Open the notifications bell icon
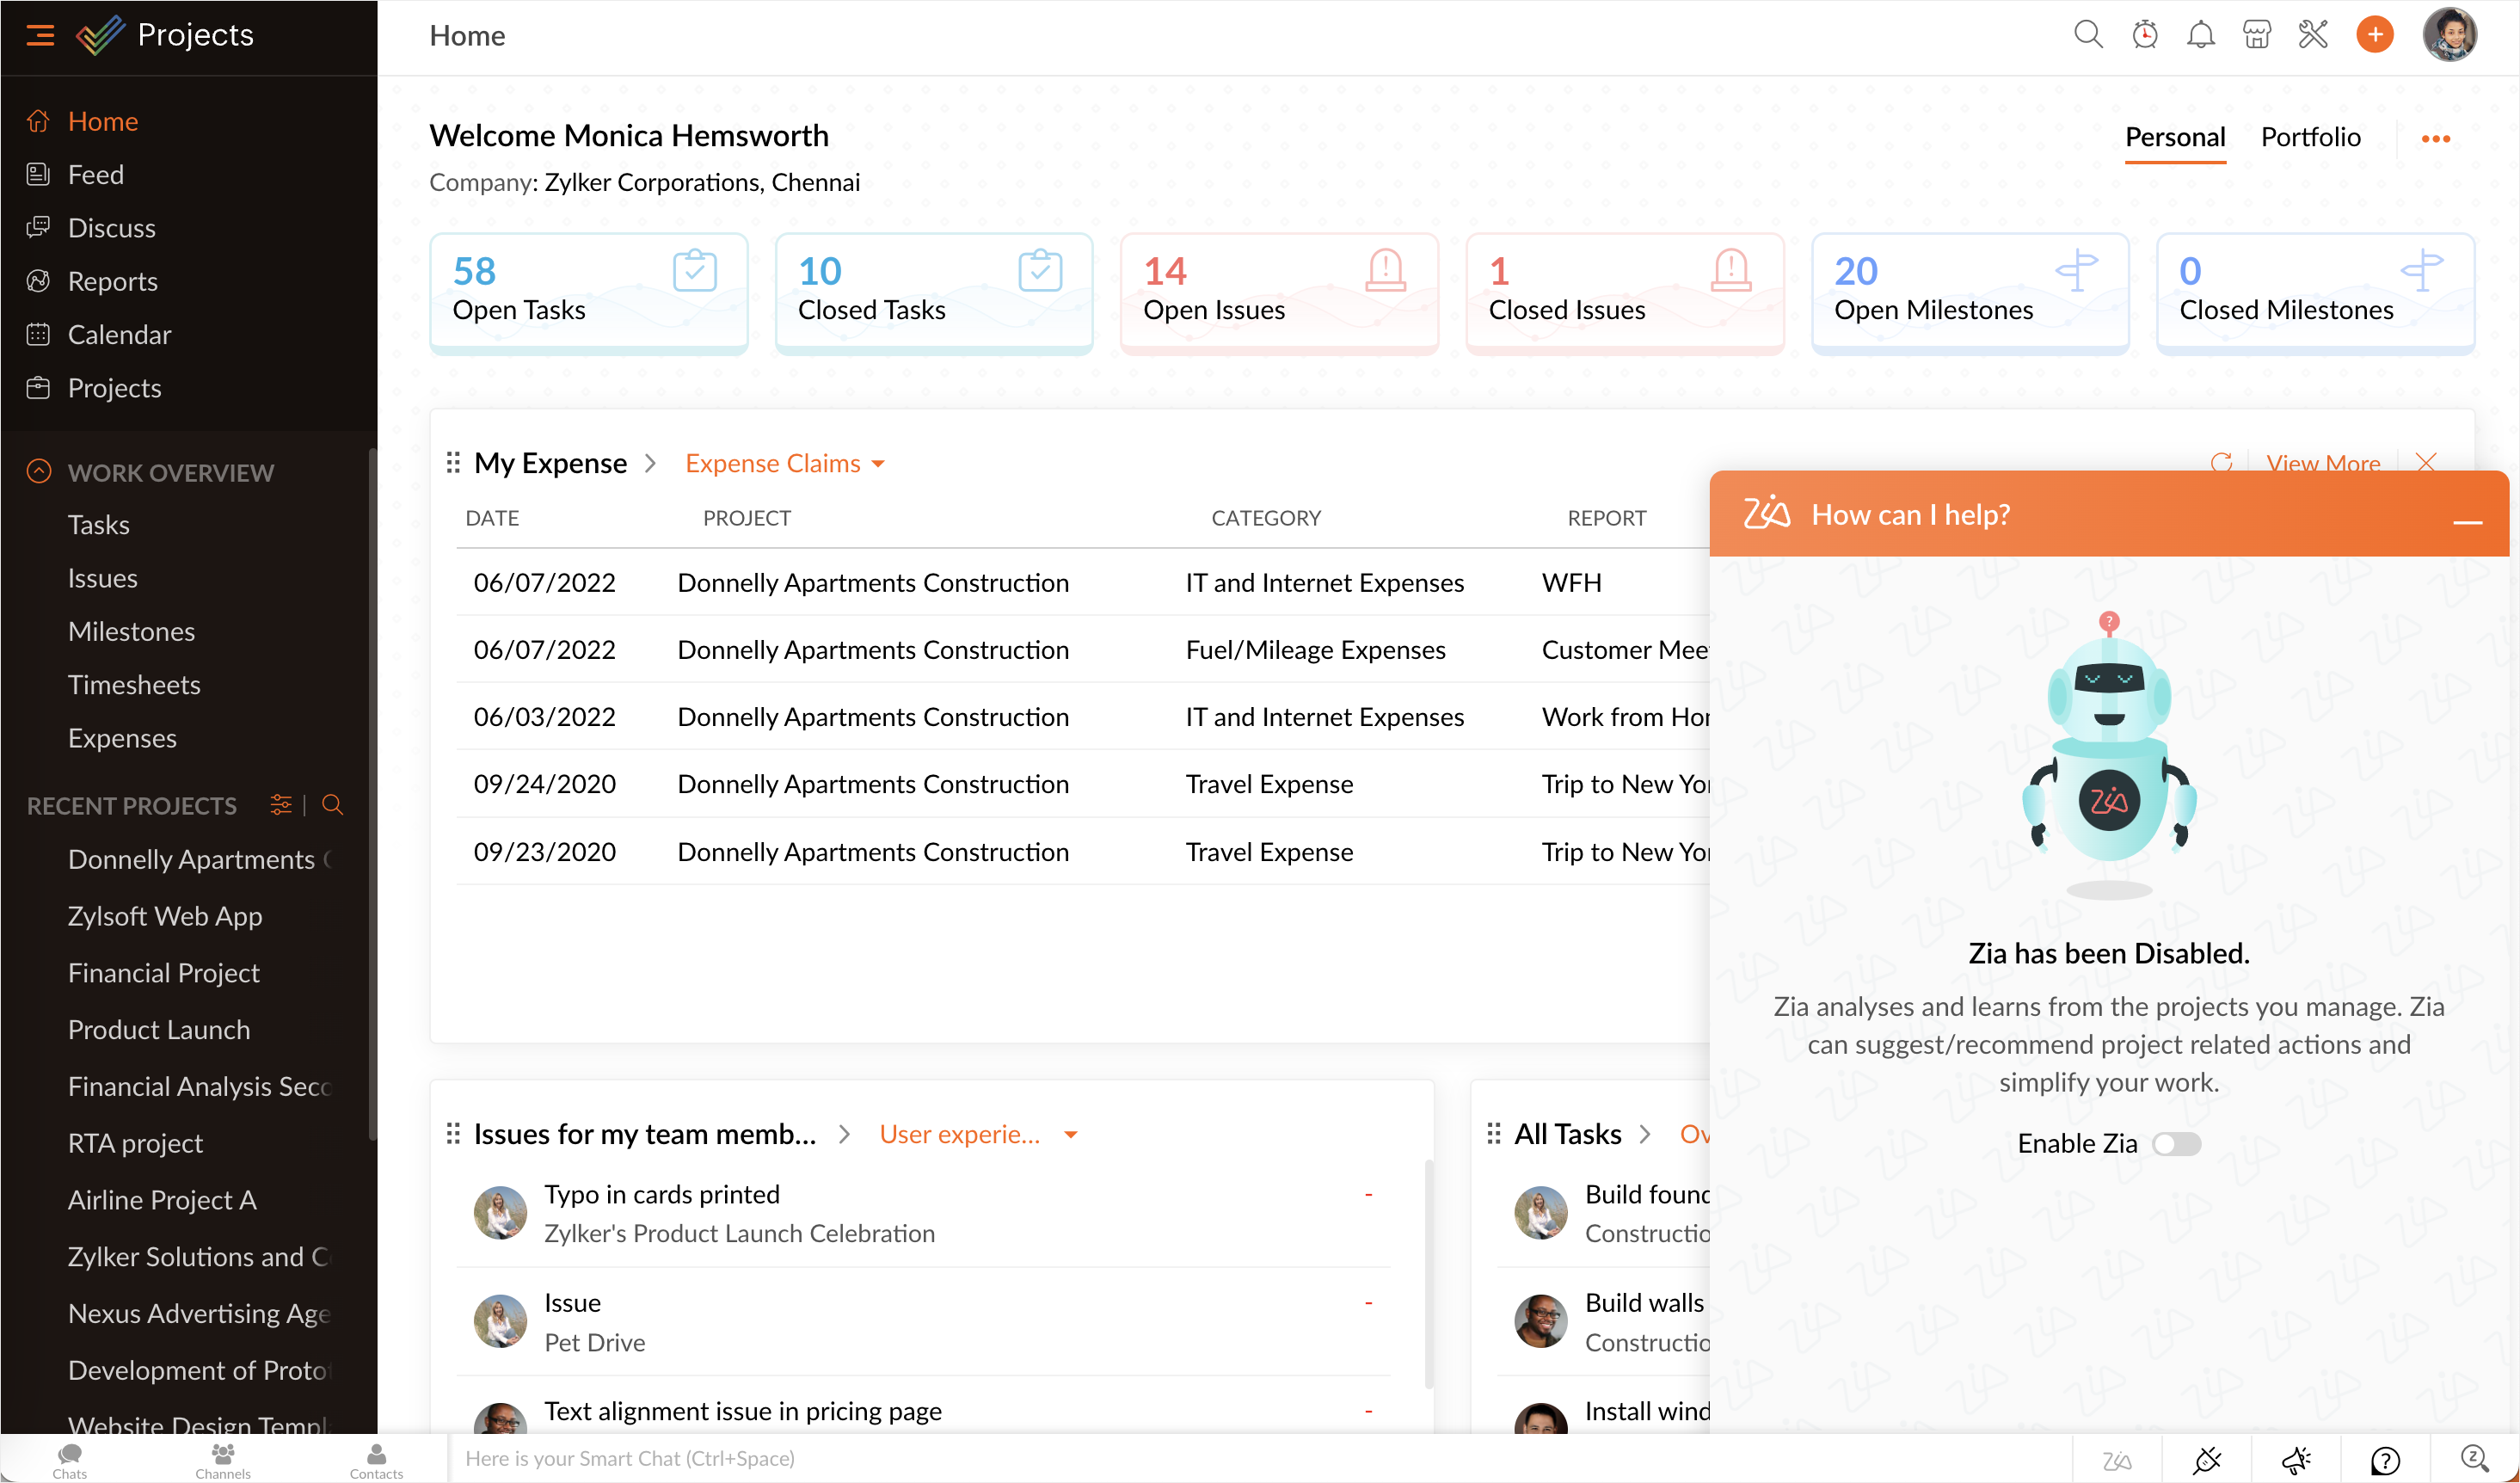Screen dimensions: 2520x1483 2200,35
